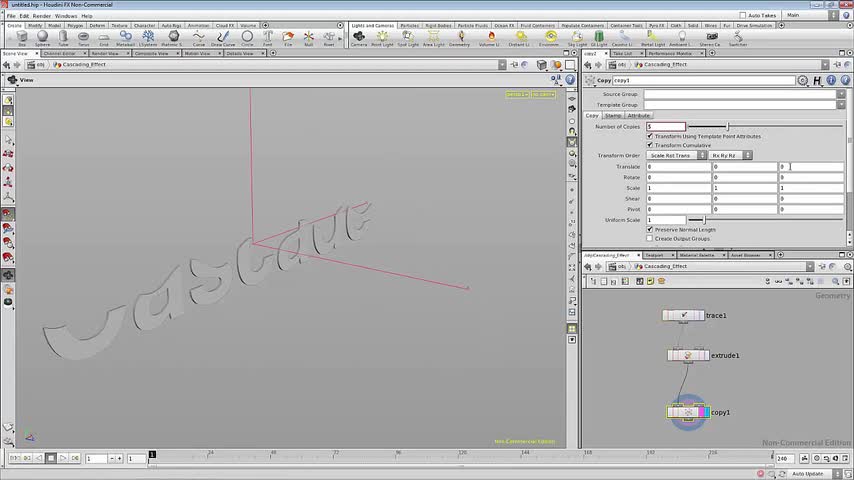Open the Windows menu
Viewport: 854px width, 480px height.
tap(66, 16)
